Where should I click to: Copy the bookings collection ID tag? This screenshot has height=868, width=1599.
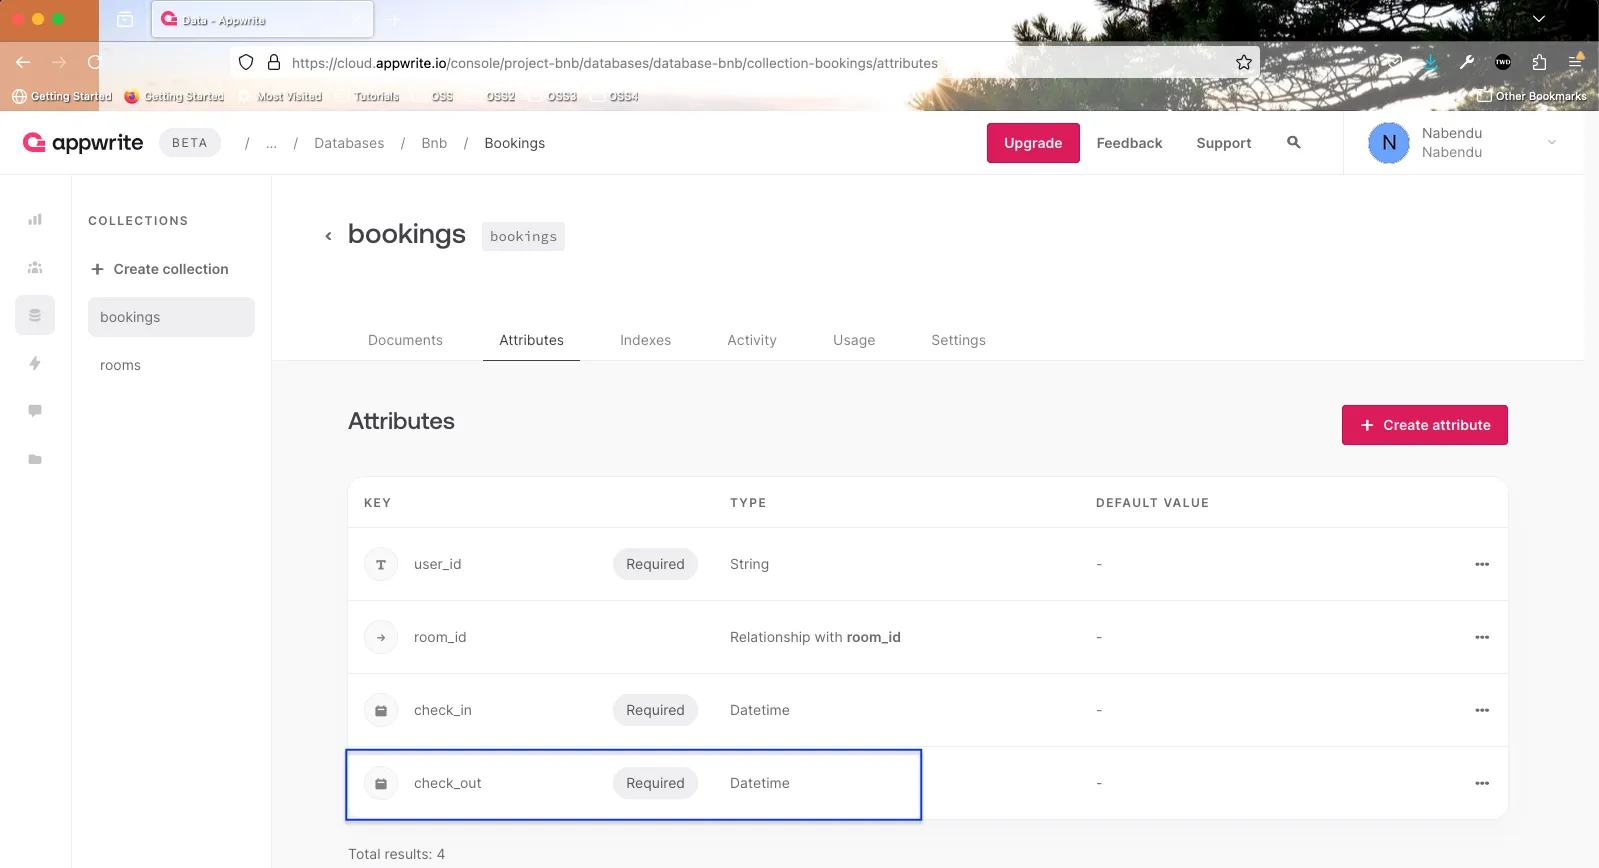(523, 236)
